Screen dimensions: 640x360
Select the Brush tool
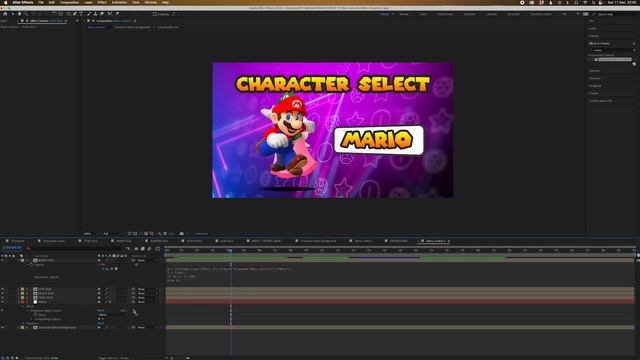click(89, 14)
